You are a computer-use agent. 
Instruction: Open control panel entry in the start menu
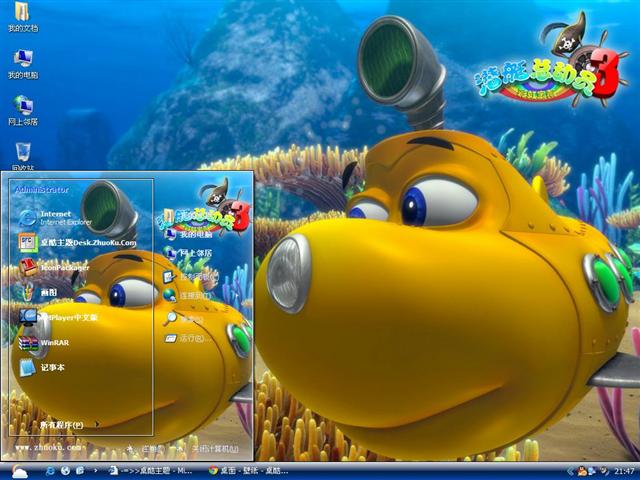[x=190, y=277]
